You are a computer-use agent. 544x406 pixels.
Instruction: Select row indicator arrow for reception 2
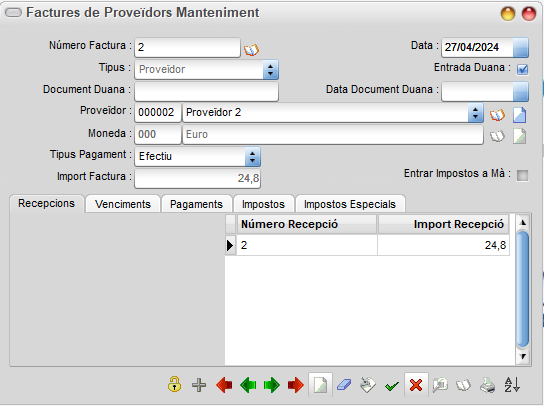pyautogui.click(x=230, y=245)
